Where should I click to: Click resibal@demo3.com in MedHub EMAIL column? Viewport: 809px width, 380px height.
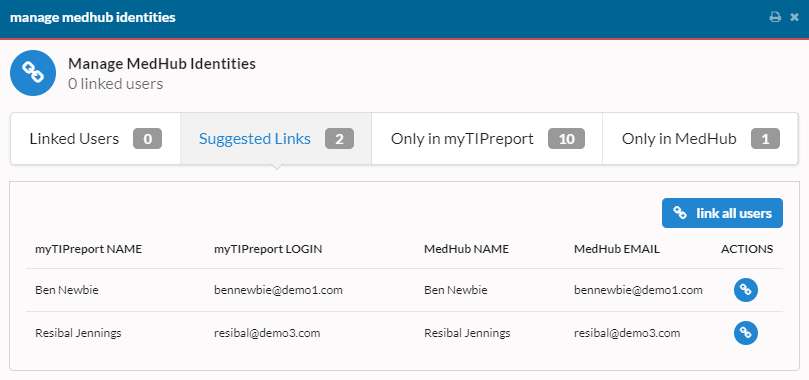pyautogui.click(x=627, y=333)
